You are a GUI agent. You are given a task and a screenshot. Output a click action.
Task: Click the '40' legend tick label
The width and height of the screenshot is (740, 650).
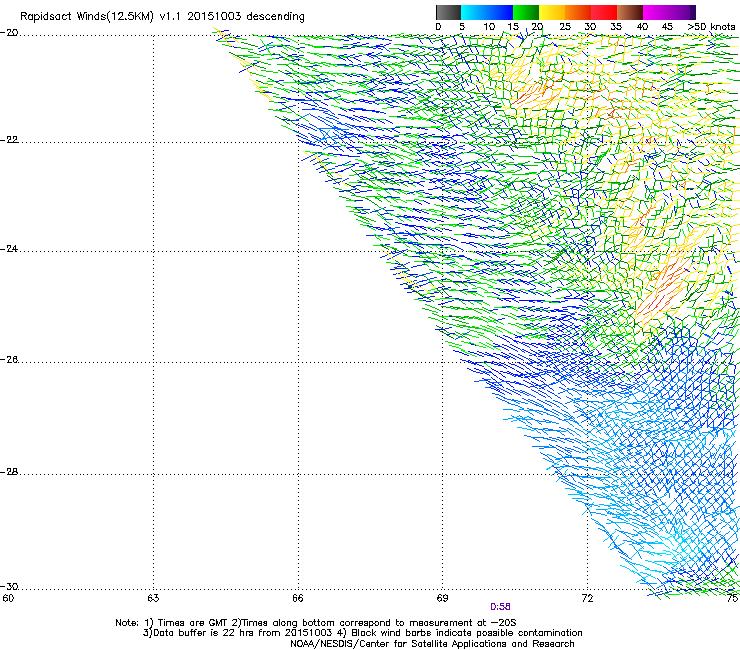pos(642,27)
